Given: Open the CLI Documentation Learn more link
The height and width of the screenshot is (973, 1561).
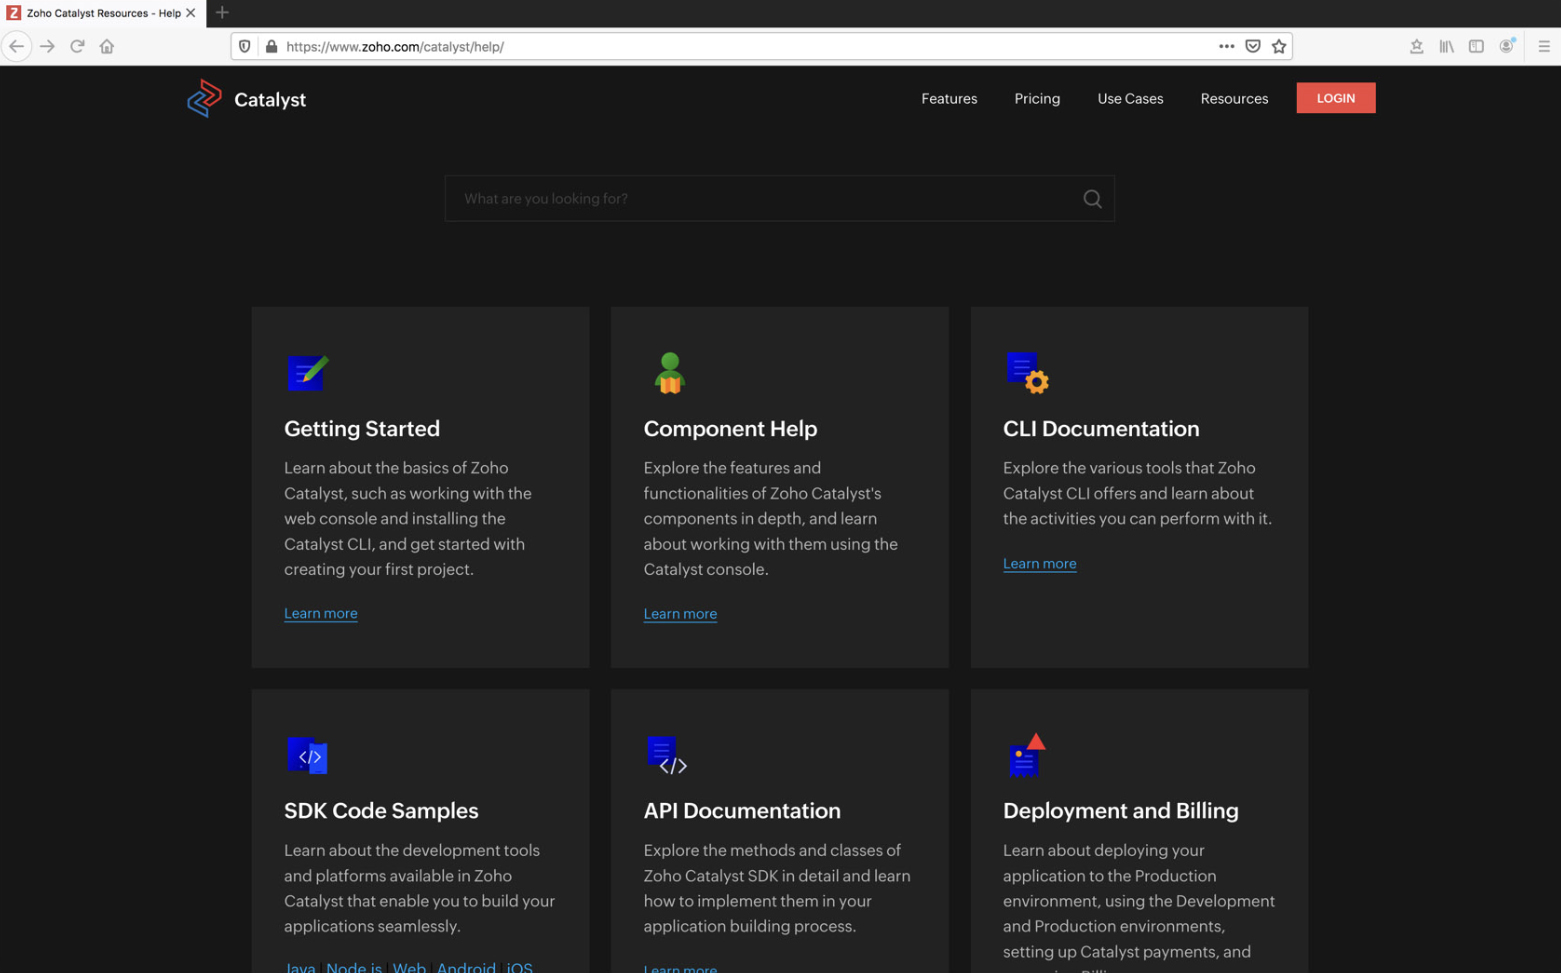Looking at the screenshot, I should [1039, 563].
